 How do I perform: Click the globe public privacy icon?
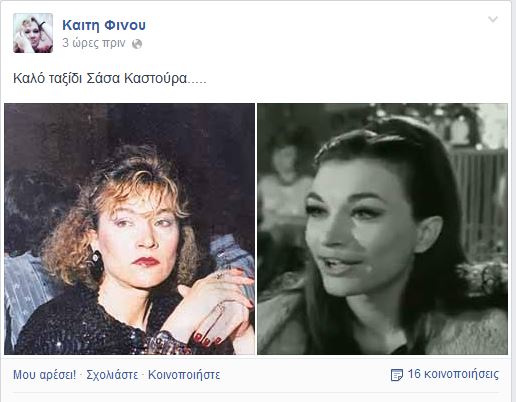click(137, 44)
